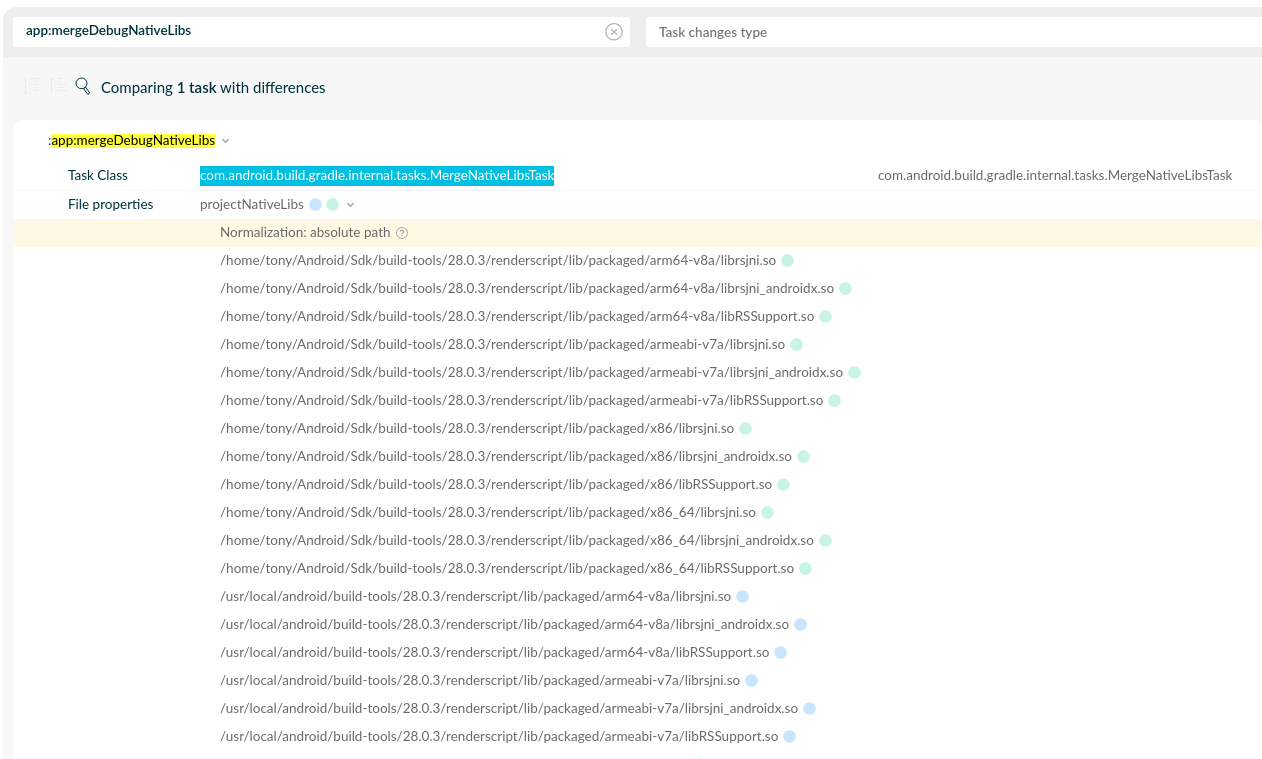Click the right-side MergeNativeLibsTask class value
Image resolution: width=1262 pixels, height=759 pixels.
[1054, 175]
